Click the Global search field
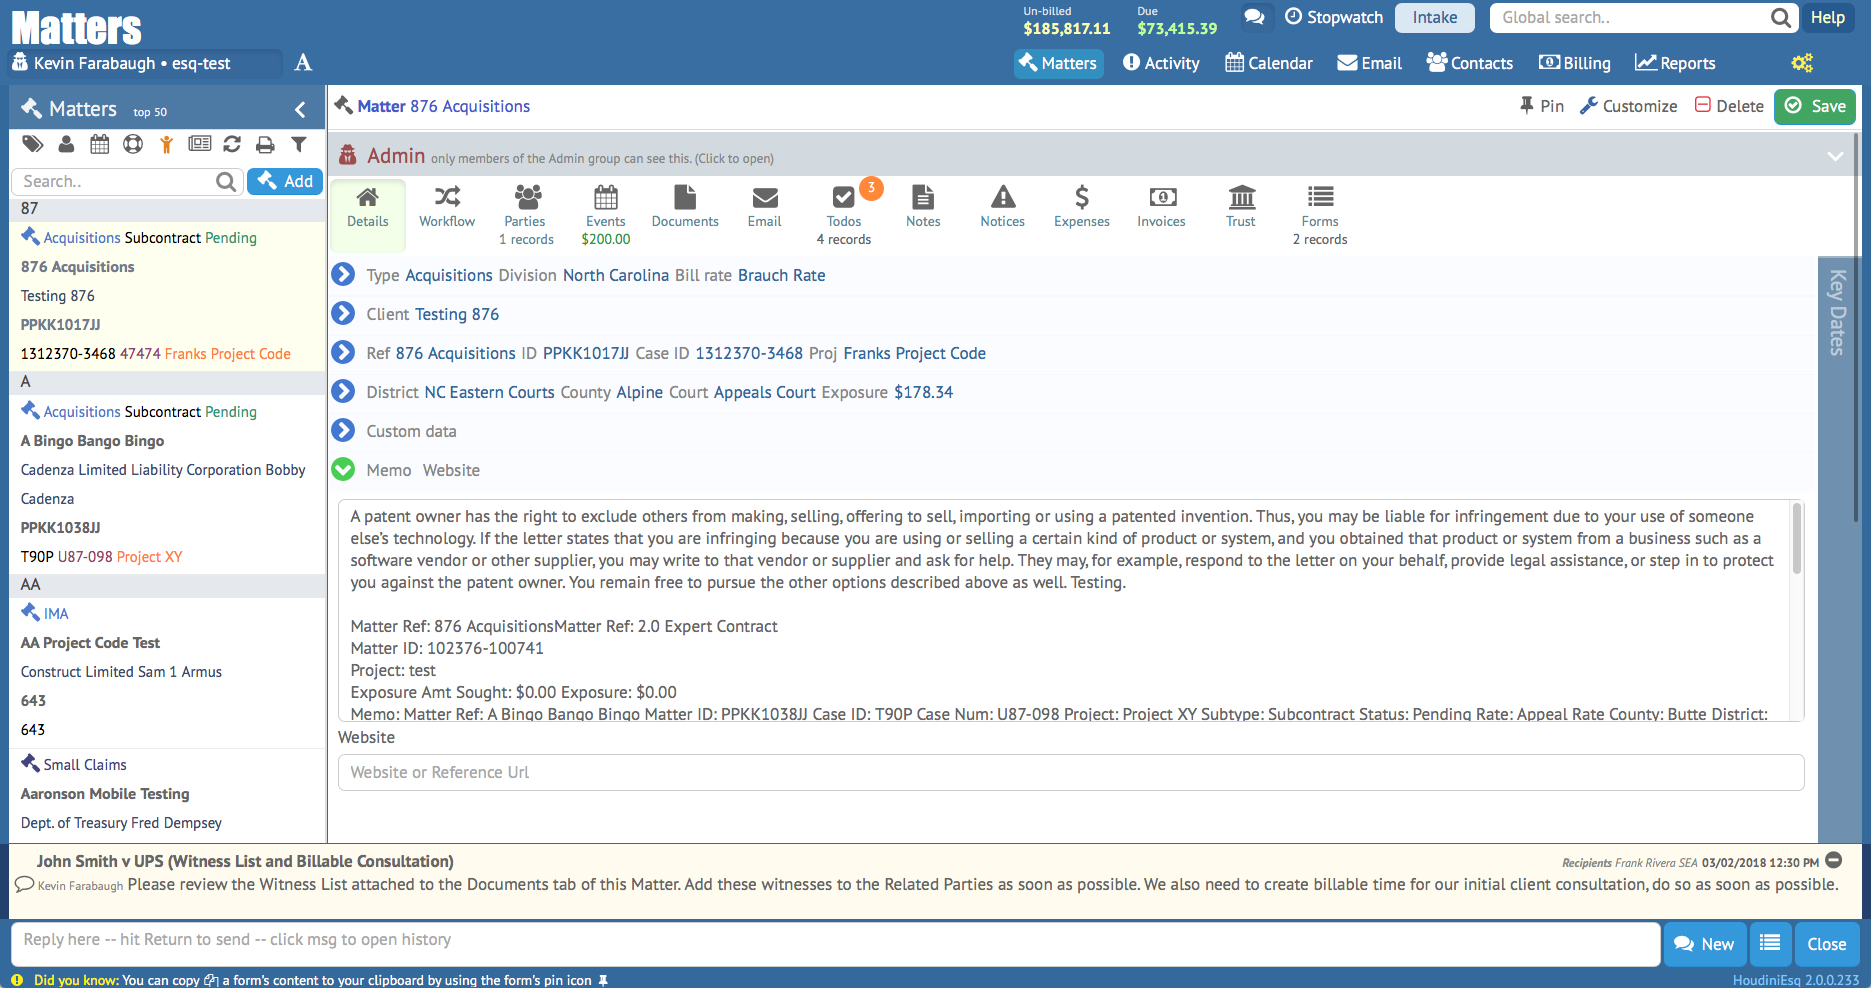This screenshot has height=988, width=1871. (1630, 17)
